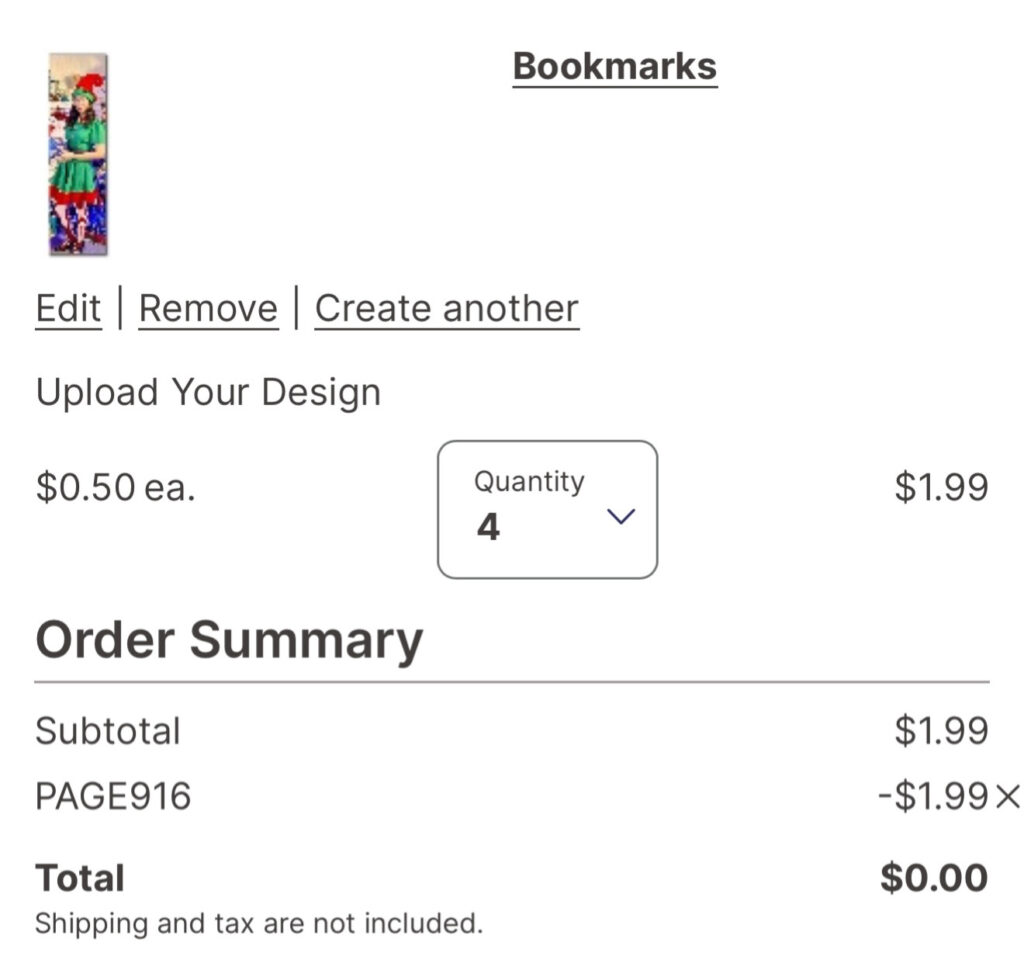Click the shipping and tax disclaimer text
Image resolution: width=1024 pixels, height=953 pixels.
258,923
